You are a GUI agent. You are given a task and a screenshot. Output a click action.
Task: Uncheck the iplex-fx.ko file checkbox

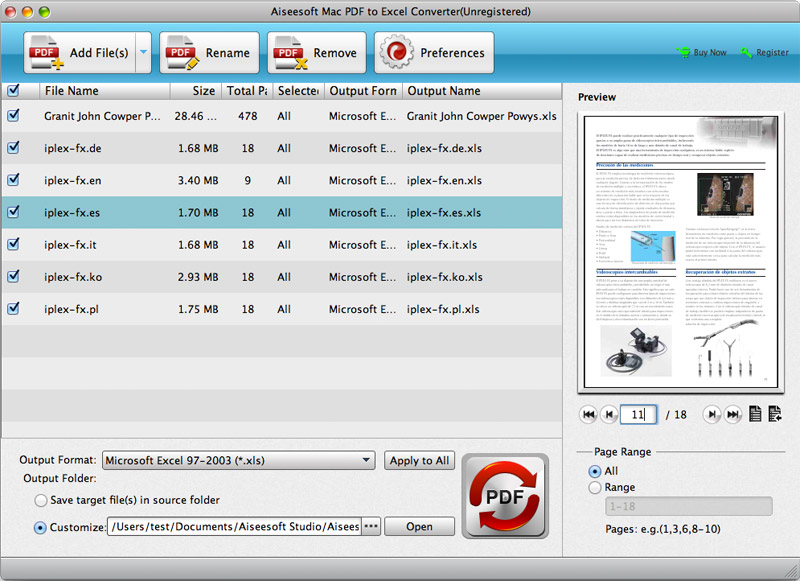coord(13,276)
